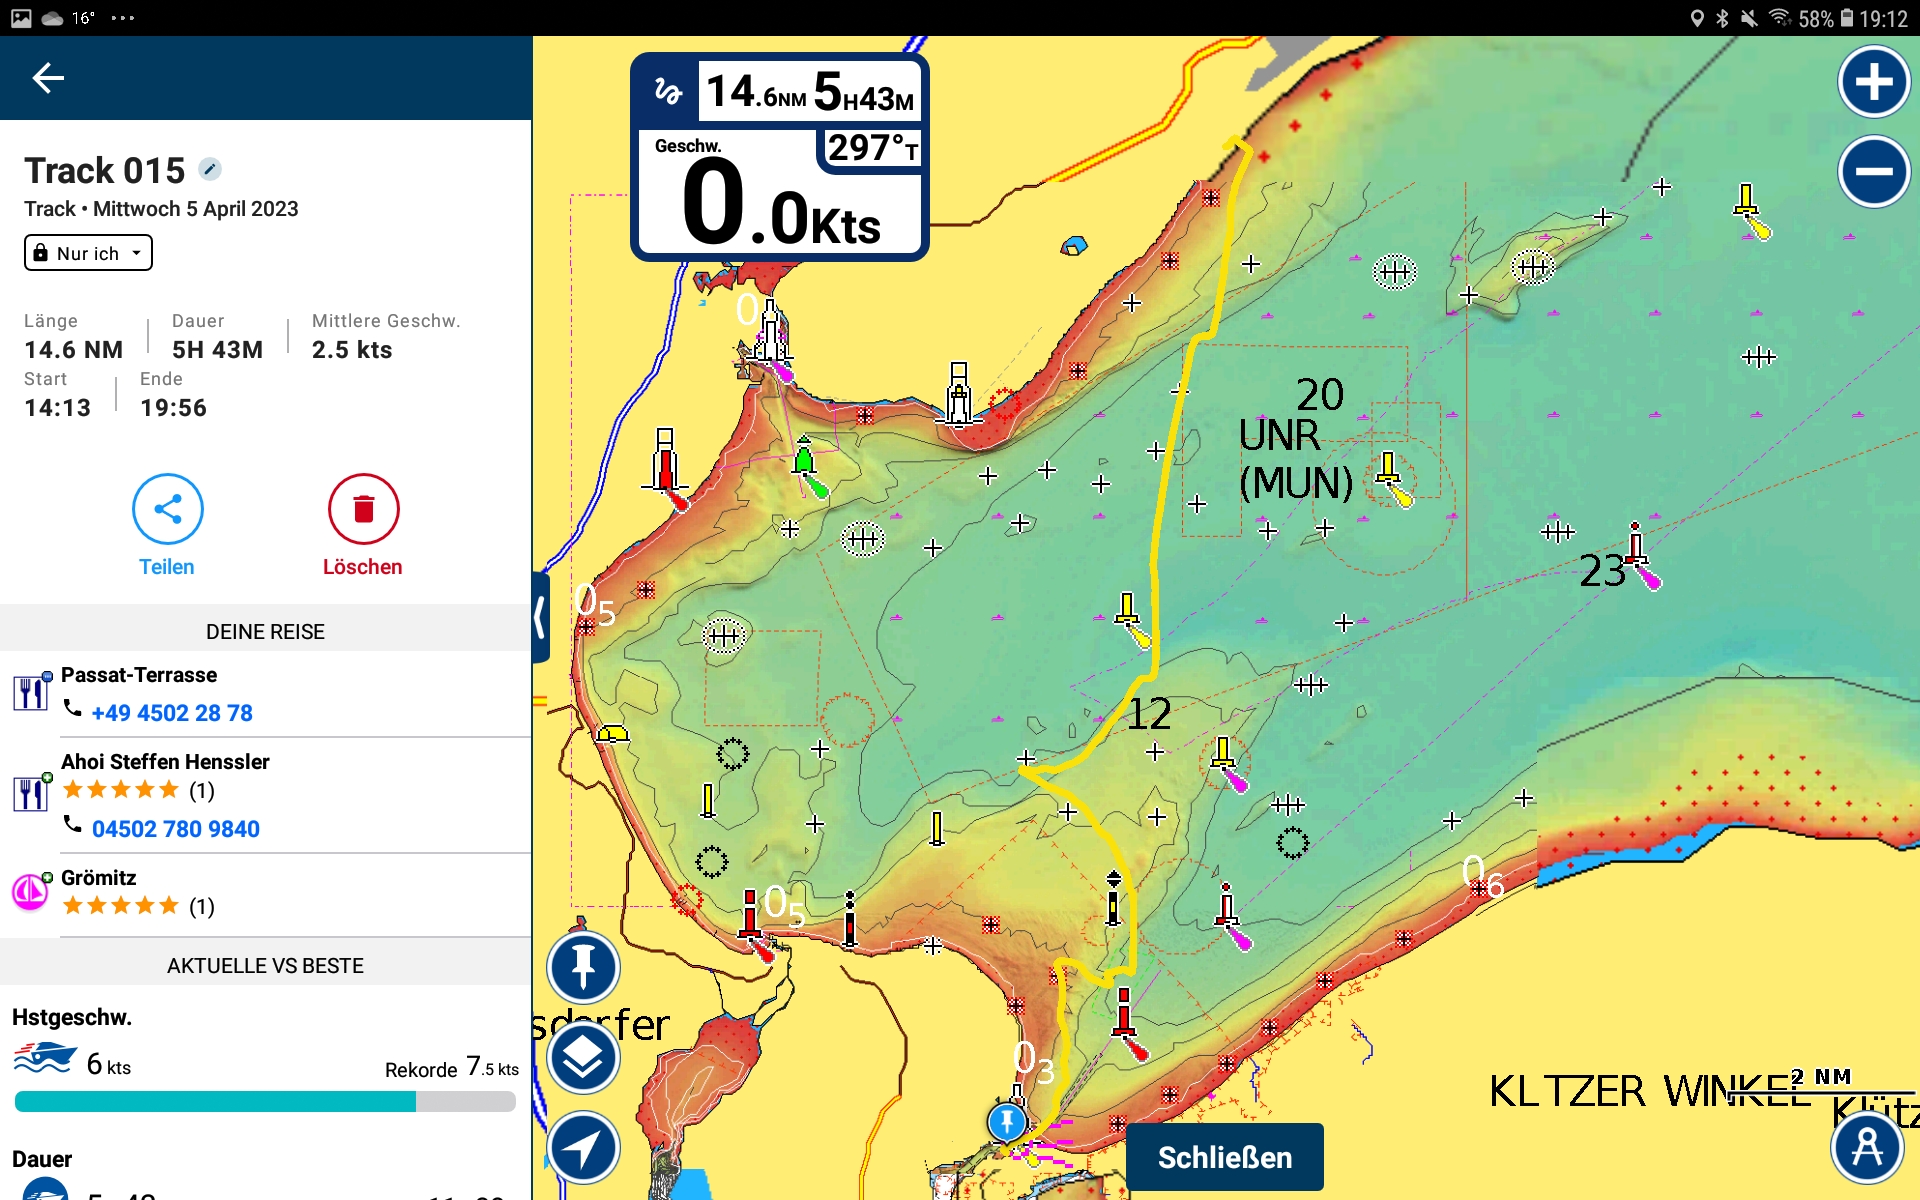Image resolution: width=1920 pixels, height=1200 pixels.
Task: Call Ahoi Steffen Henssler phone number
Action: (175, 829)
